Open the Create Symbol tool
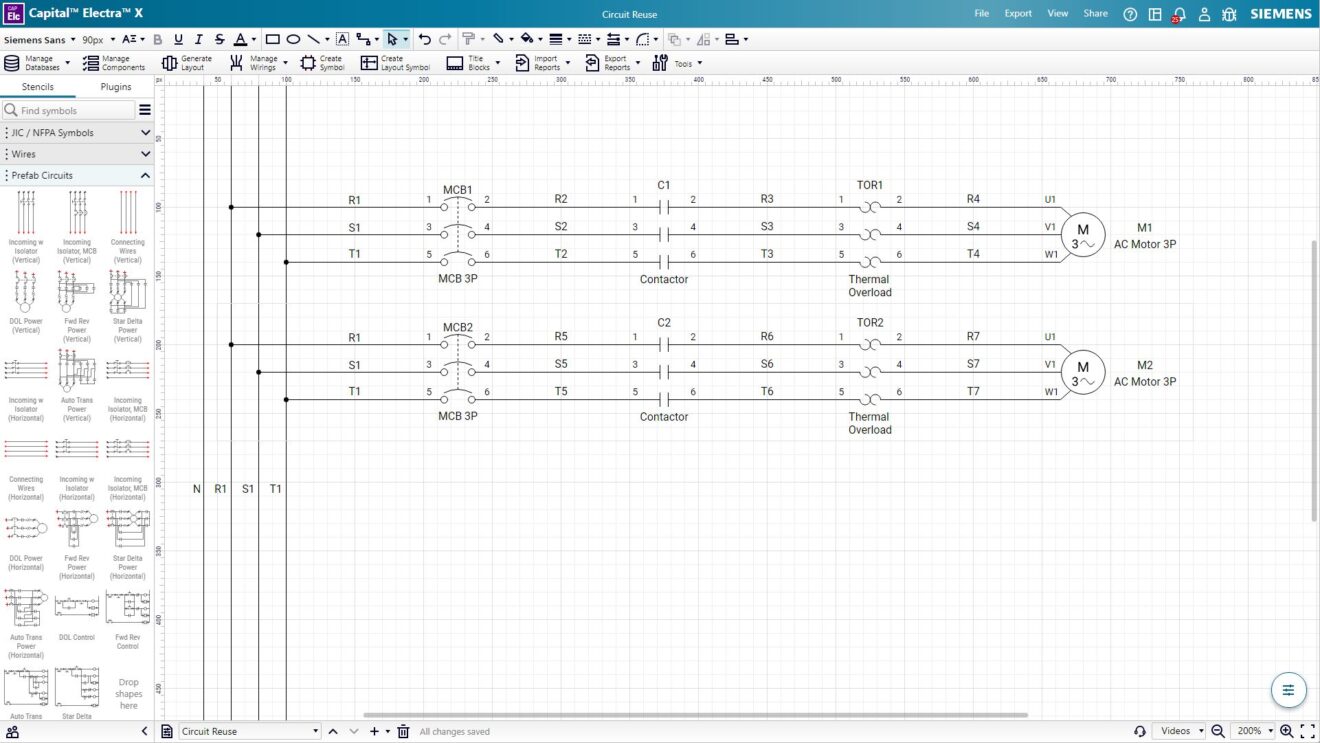 pos(320,62)
